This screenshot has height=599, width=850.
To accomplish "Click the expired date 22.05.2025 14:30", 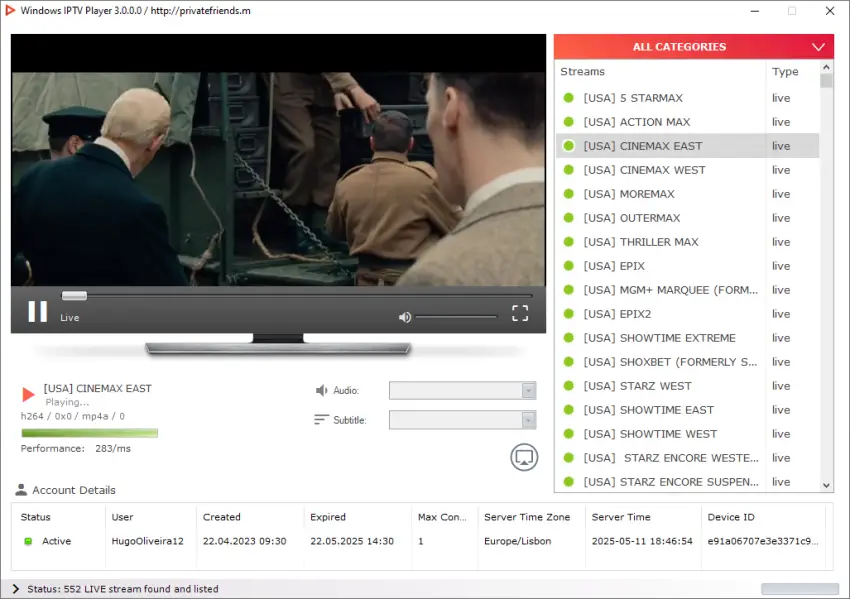I will coord(352,541).
